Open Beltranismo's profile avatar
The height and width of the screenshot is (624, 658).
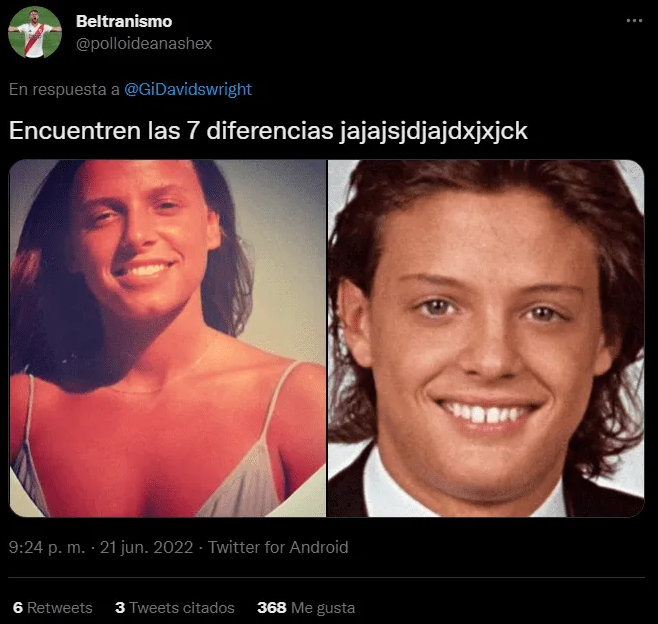(x=35, y=32)
